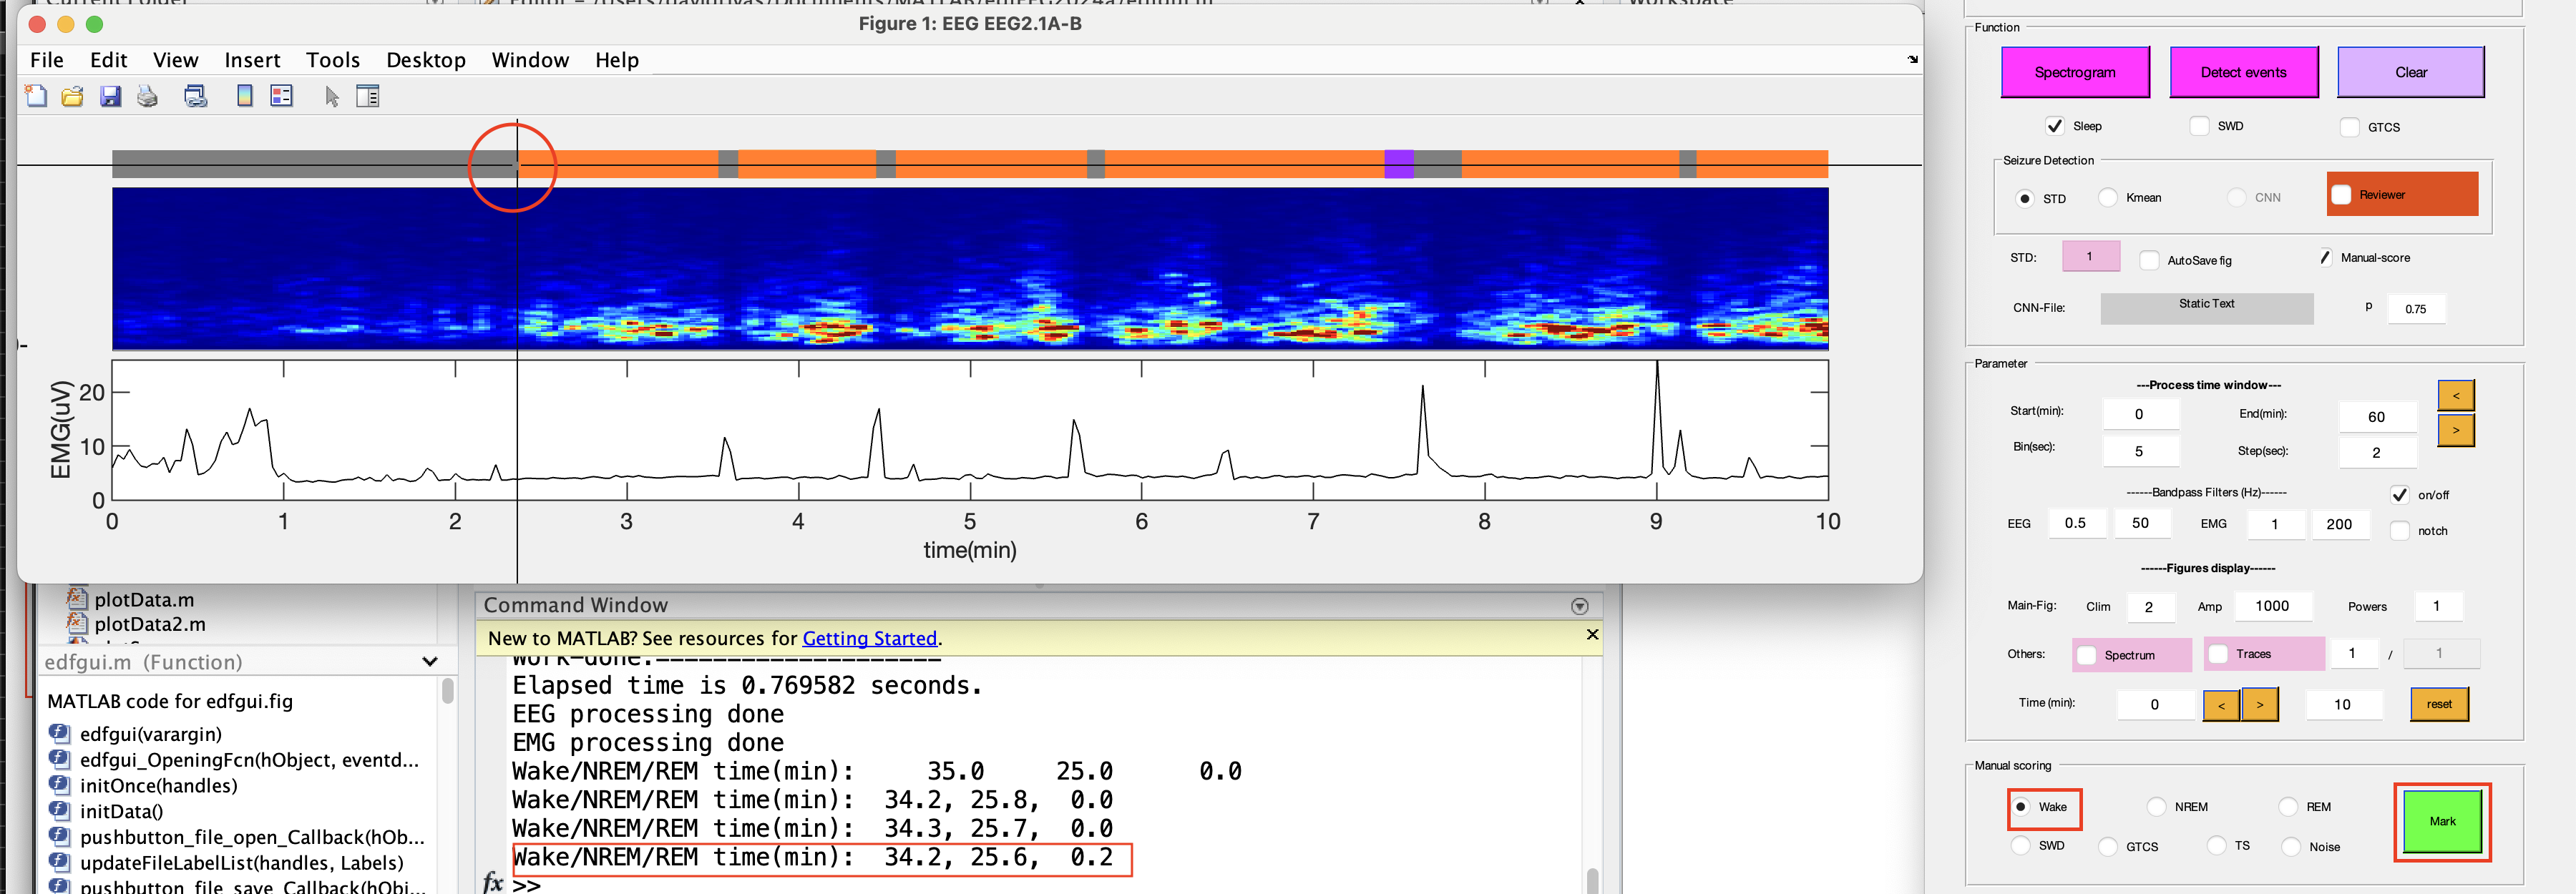Screen dimensions: 2576x894
Task: Click the STD threshold pink input field
Action: point(2090,256)
